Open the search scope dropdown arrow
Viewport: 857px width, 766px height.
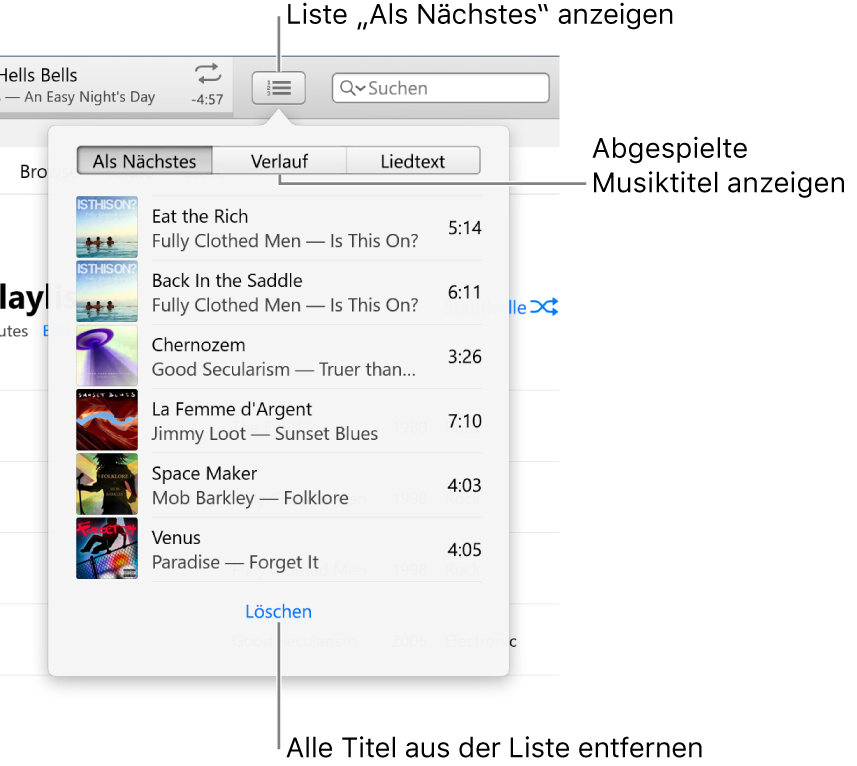coord(361,88)
